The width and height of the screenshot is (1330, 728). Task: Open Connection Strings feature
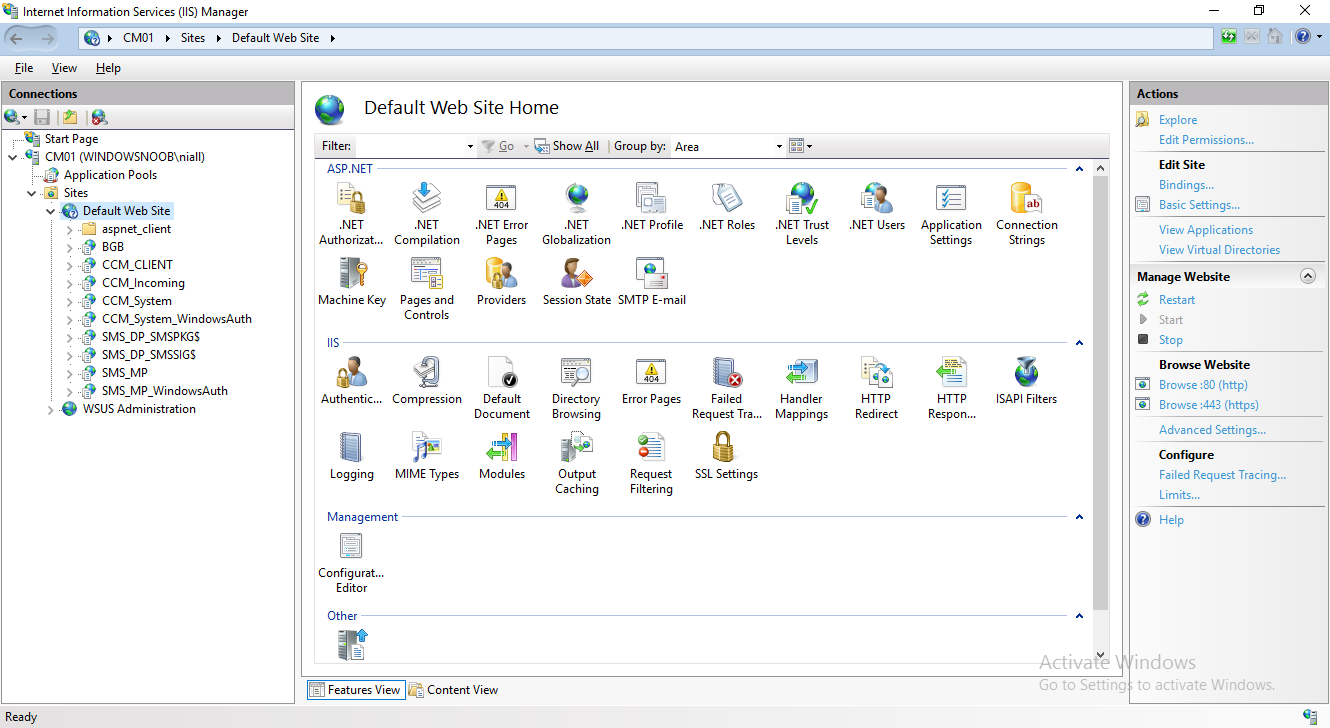[x=1027, y=214]
